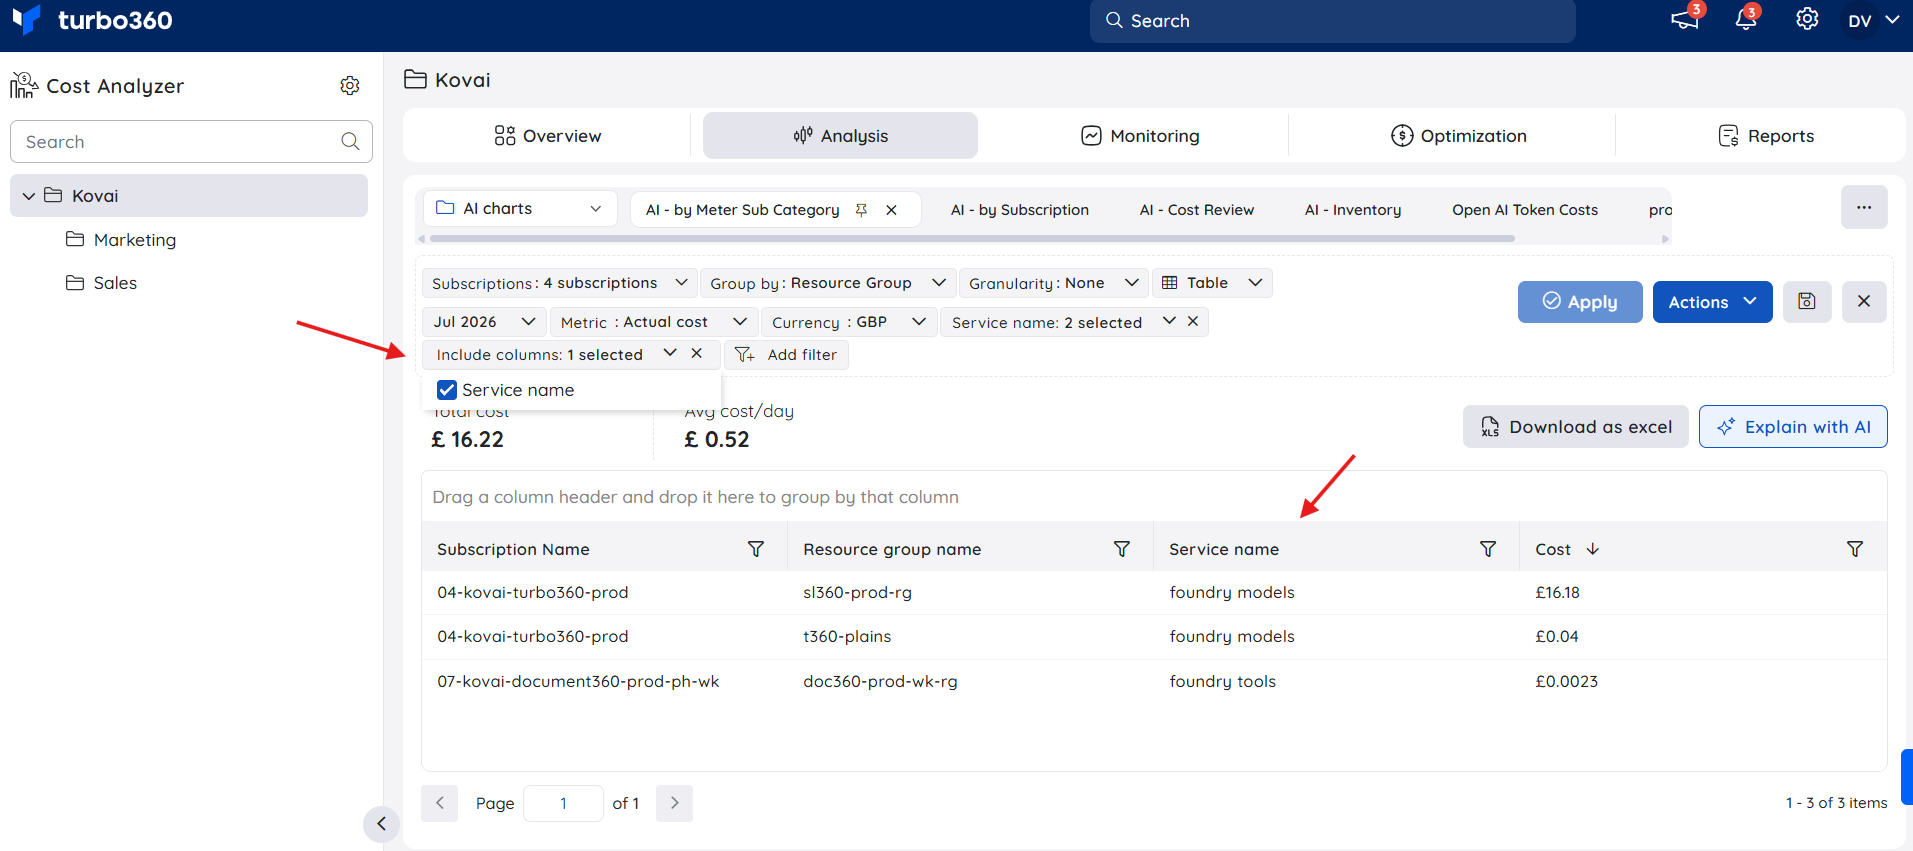The image size is (1913, 851).
Task: Close the AI - by Meter Sub Category view
Action: (891, 210)
